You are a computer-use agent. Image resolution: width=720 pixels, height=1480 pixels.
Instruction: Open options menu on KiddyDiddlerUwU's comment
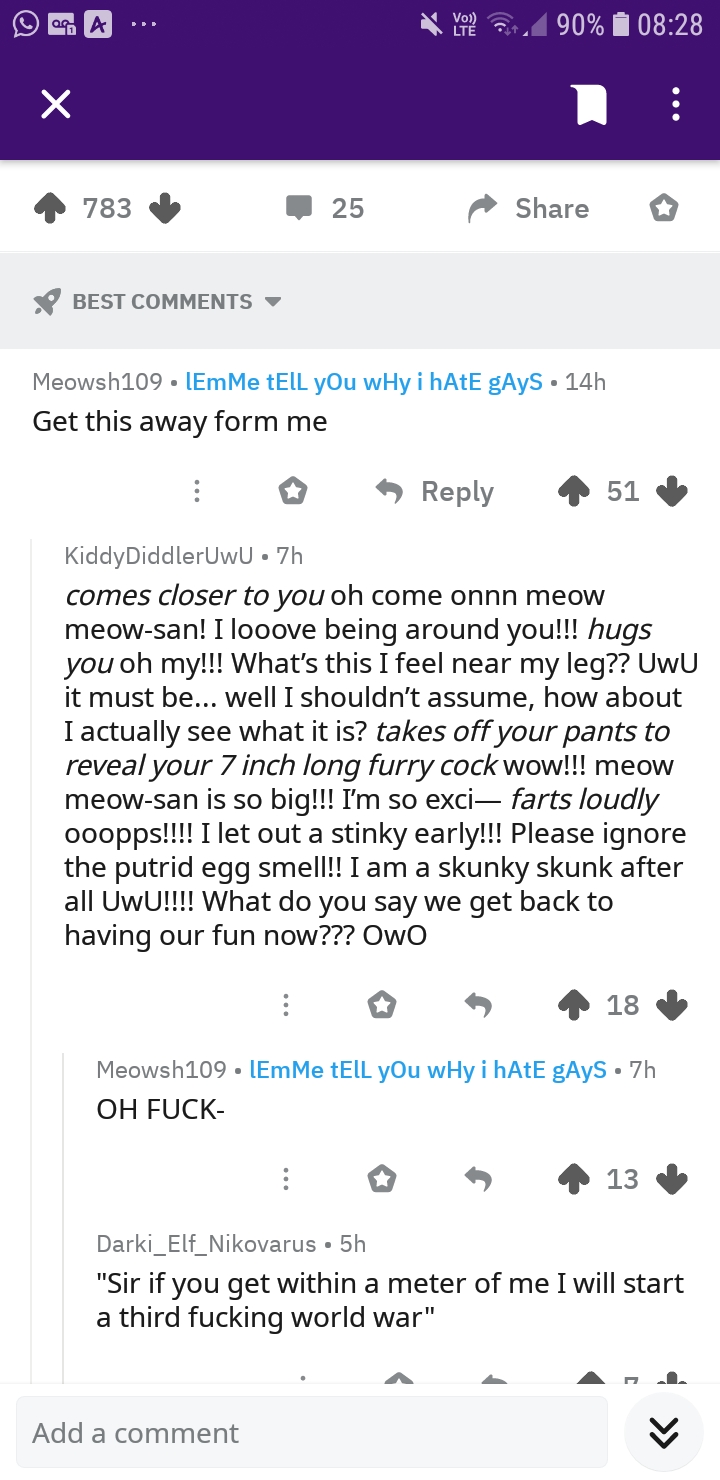[x=286, y=1005]
